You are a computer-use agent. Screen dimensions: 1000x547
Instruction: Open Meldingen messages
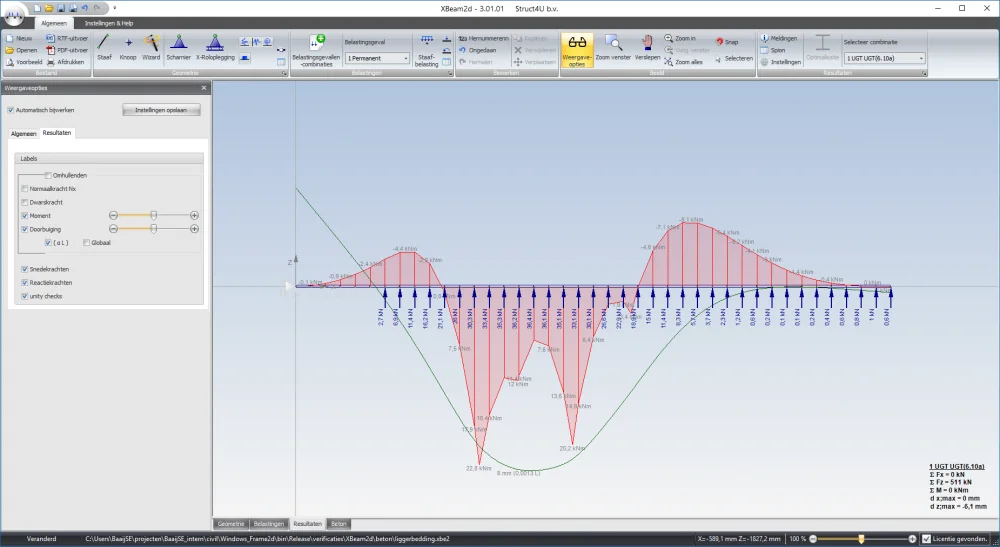pos(779,38)
